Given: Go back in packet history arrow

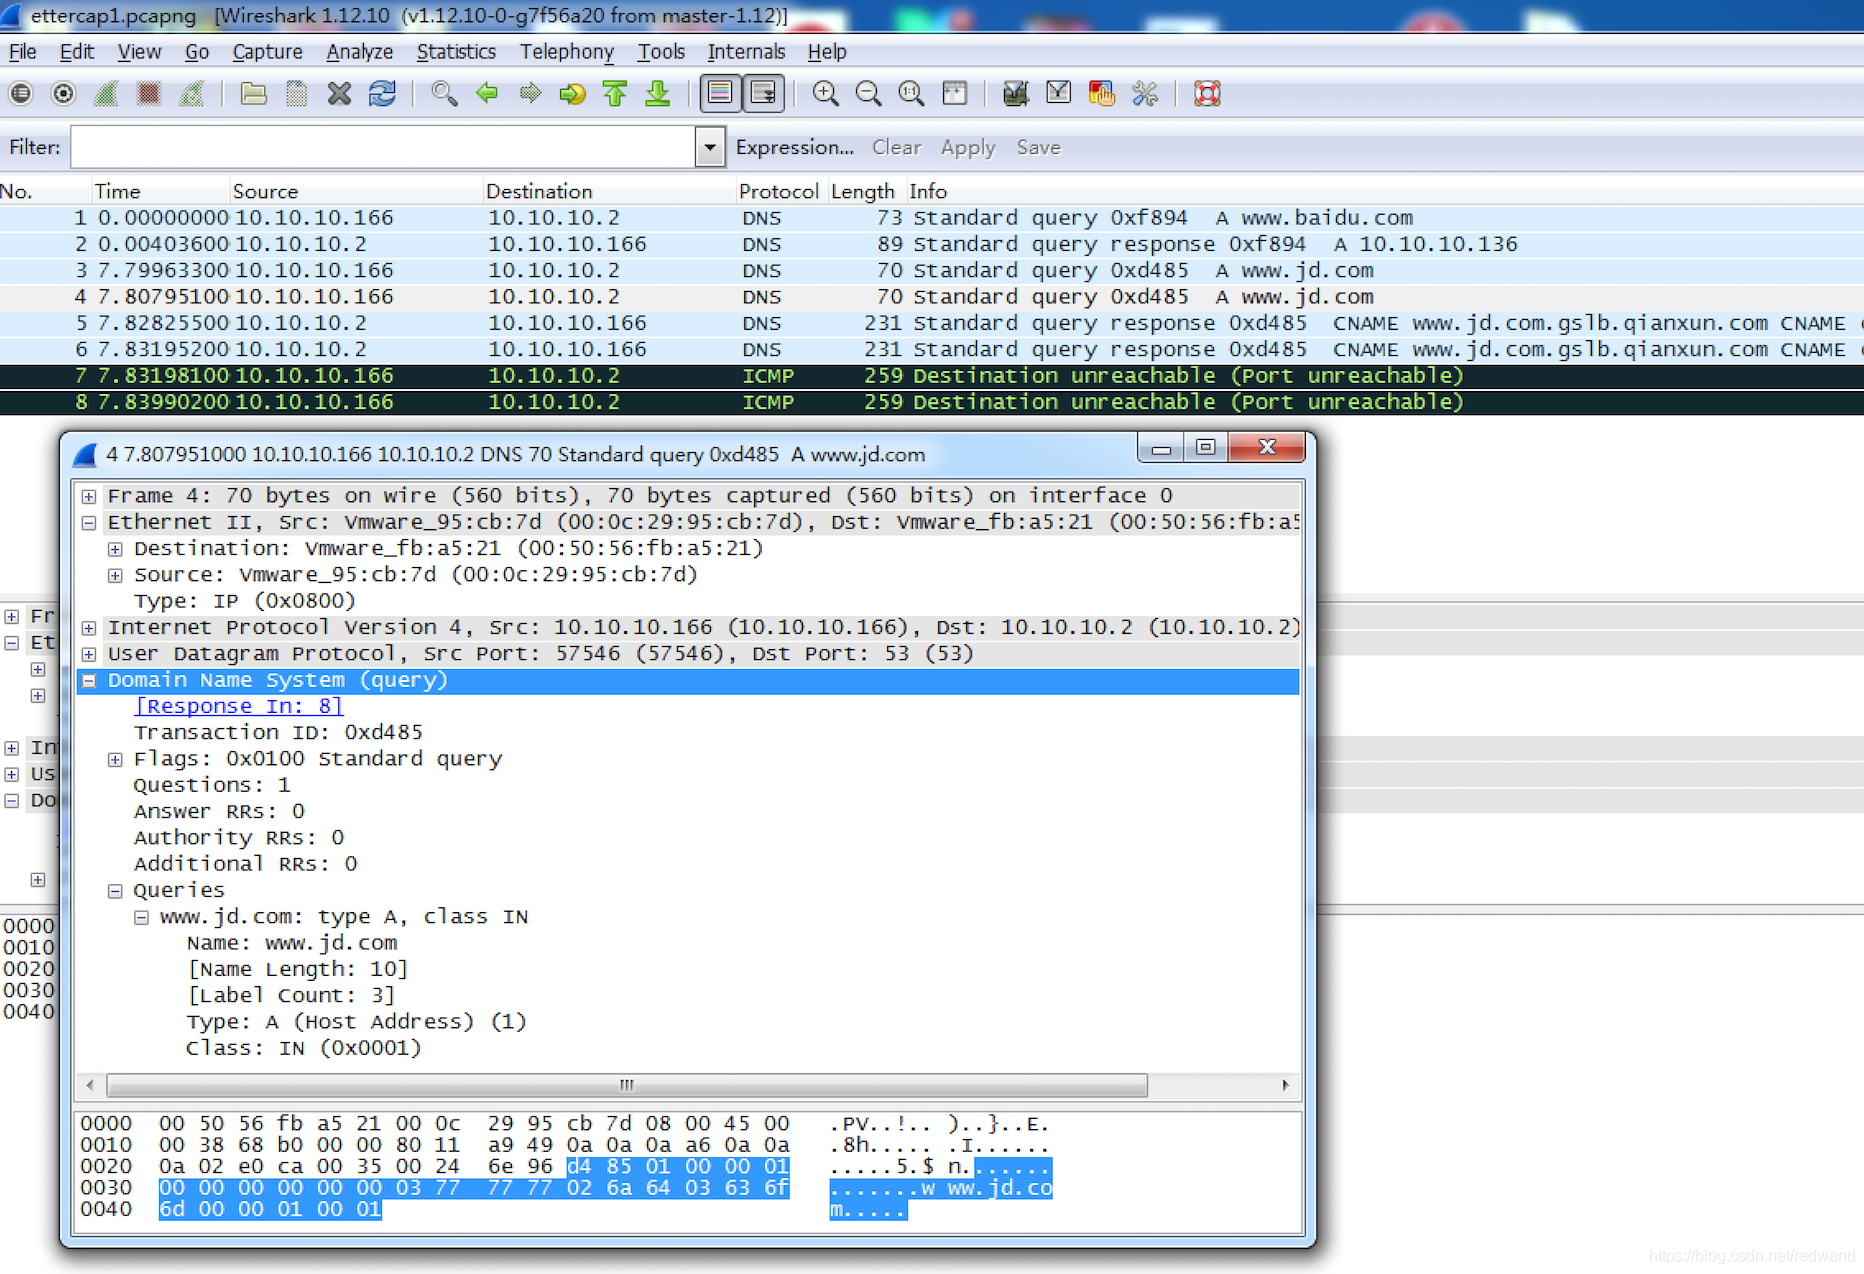Looking at the screenshot, I should point(487,94).
